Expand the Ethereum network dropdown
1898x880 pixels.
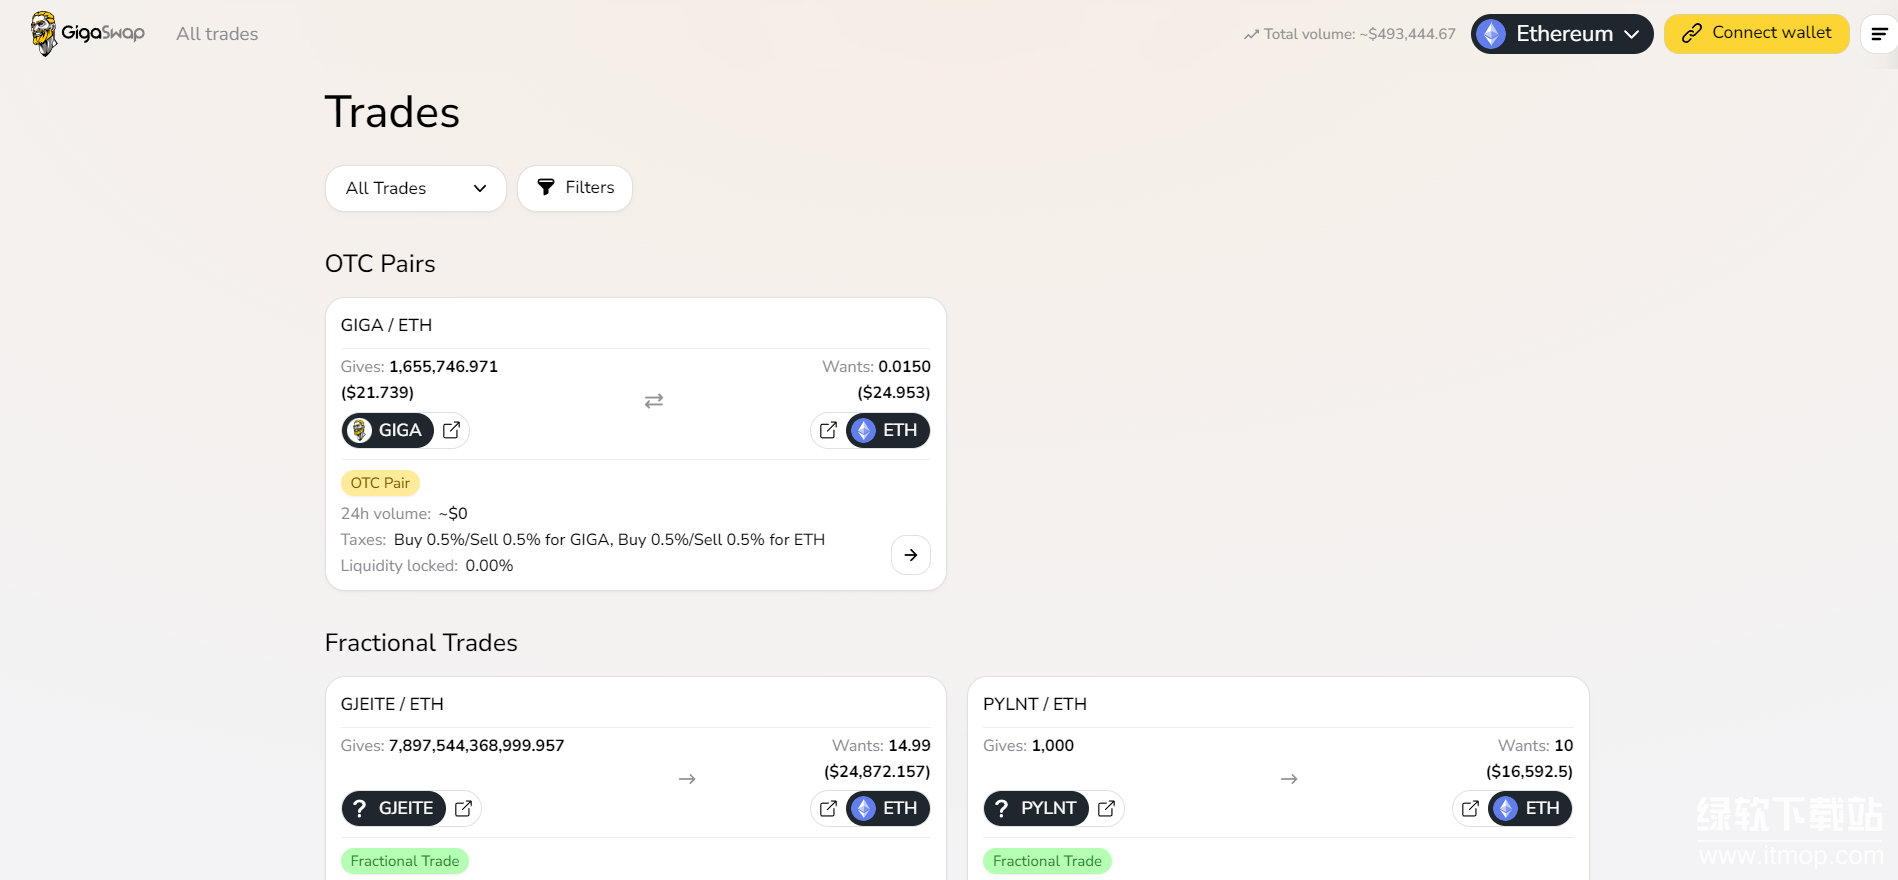point(1561,34)
